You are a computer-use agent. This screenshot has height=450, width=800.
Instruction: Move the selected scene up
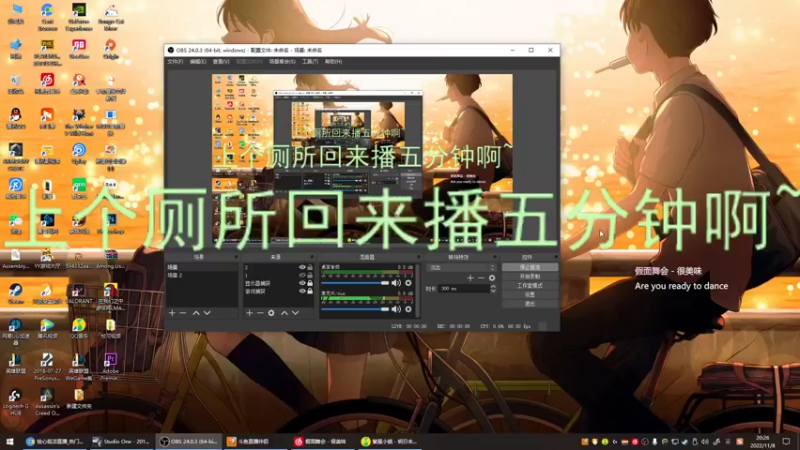click(x=196, y=313)
